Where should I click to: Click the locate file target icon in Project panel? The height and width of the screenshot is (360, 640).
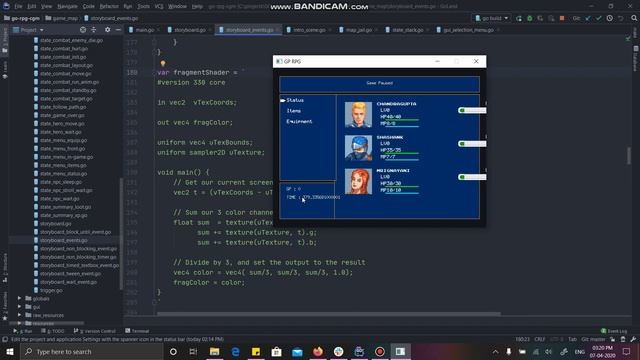(83, 30)
